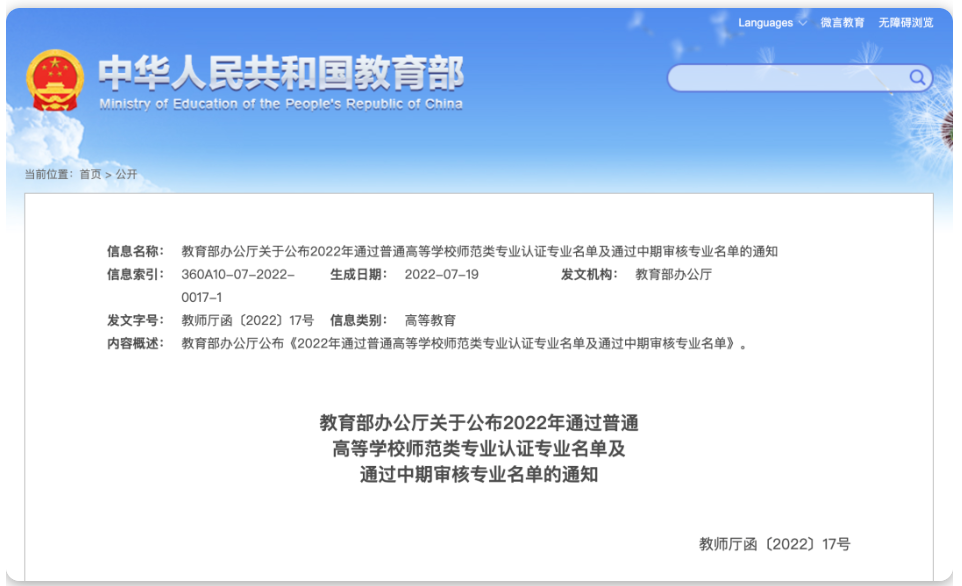
Task: Click the document number 教师厅函〔2022〕17号 in metadata
Action: point(247,320)
